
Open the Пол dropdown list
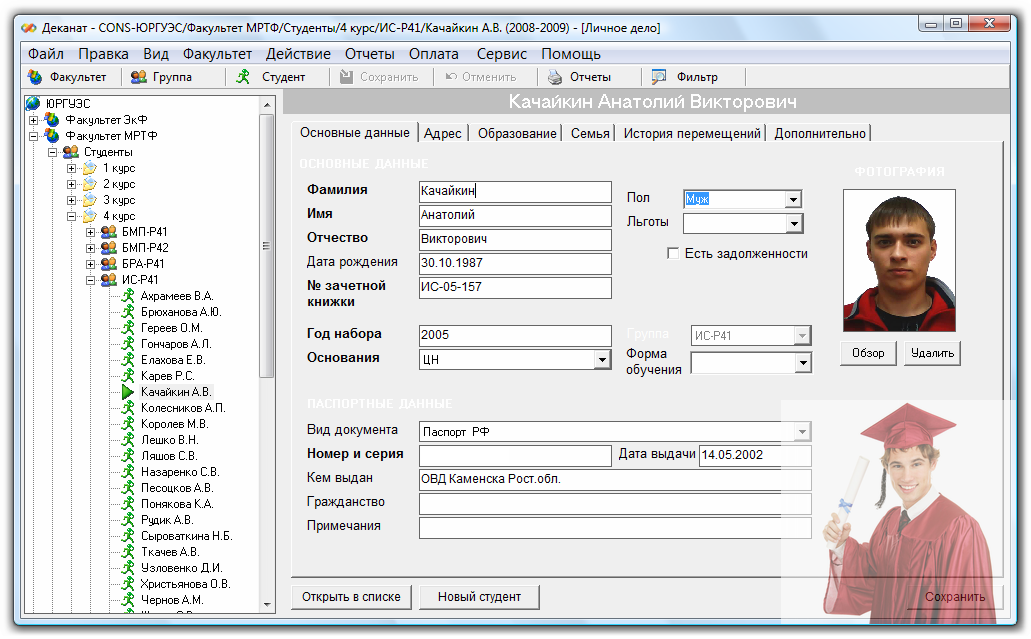pyautogui.click(x=793, y=200)
